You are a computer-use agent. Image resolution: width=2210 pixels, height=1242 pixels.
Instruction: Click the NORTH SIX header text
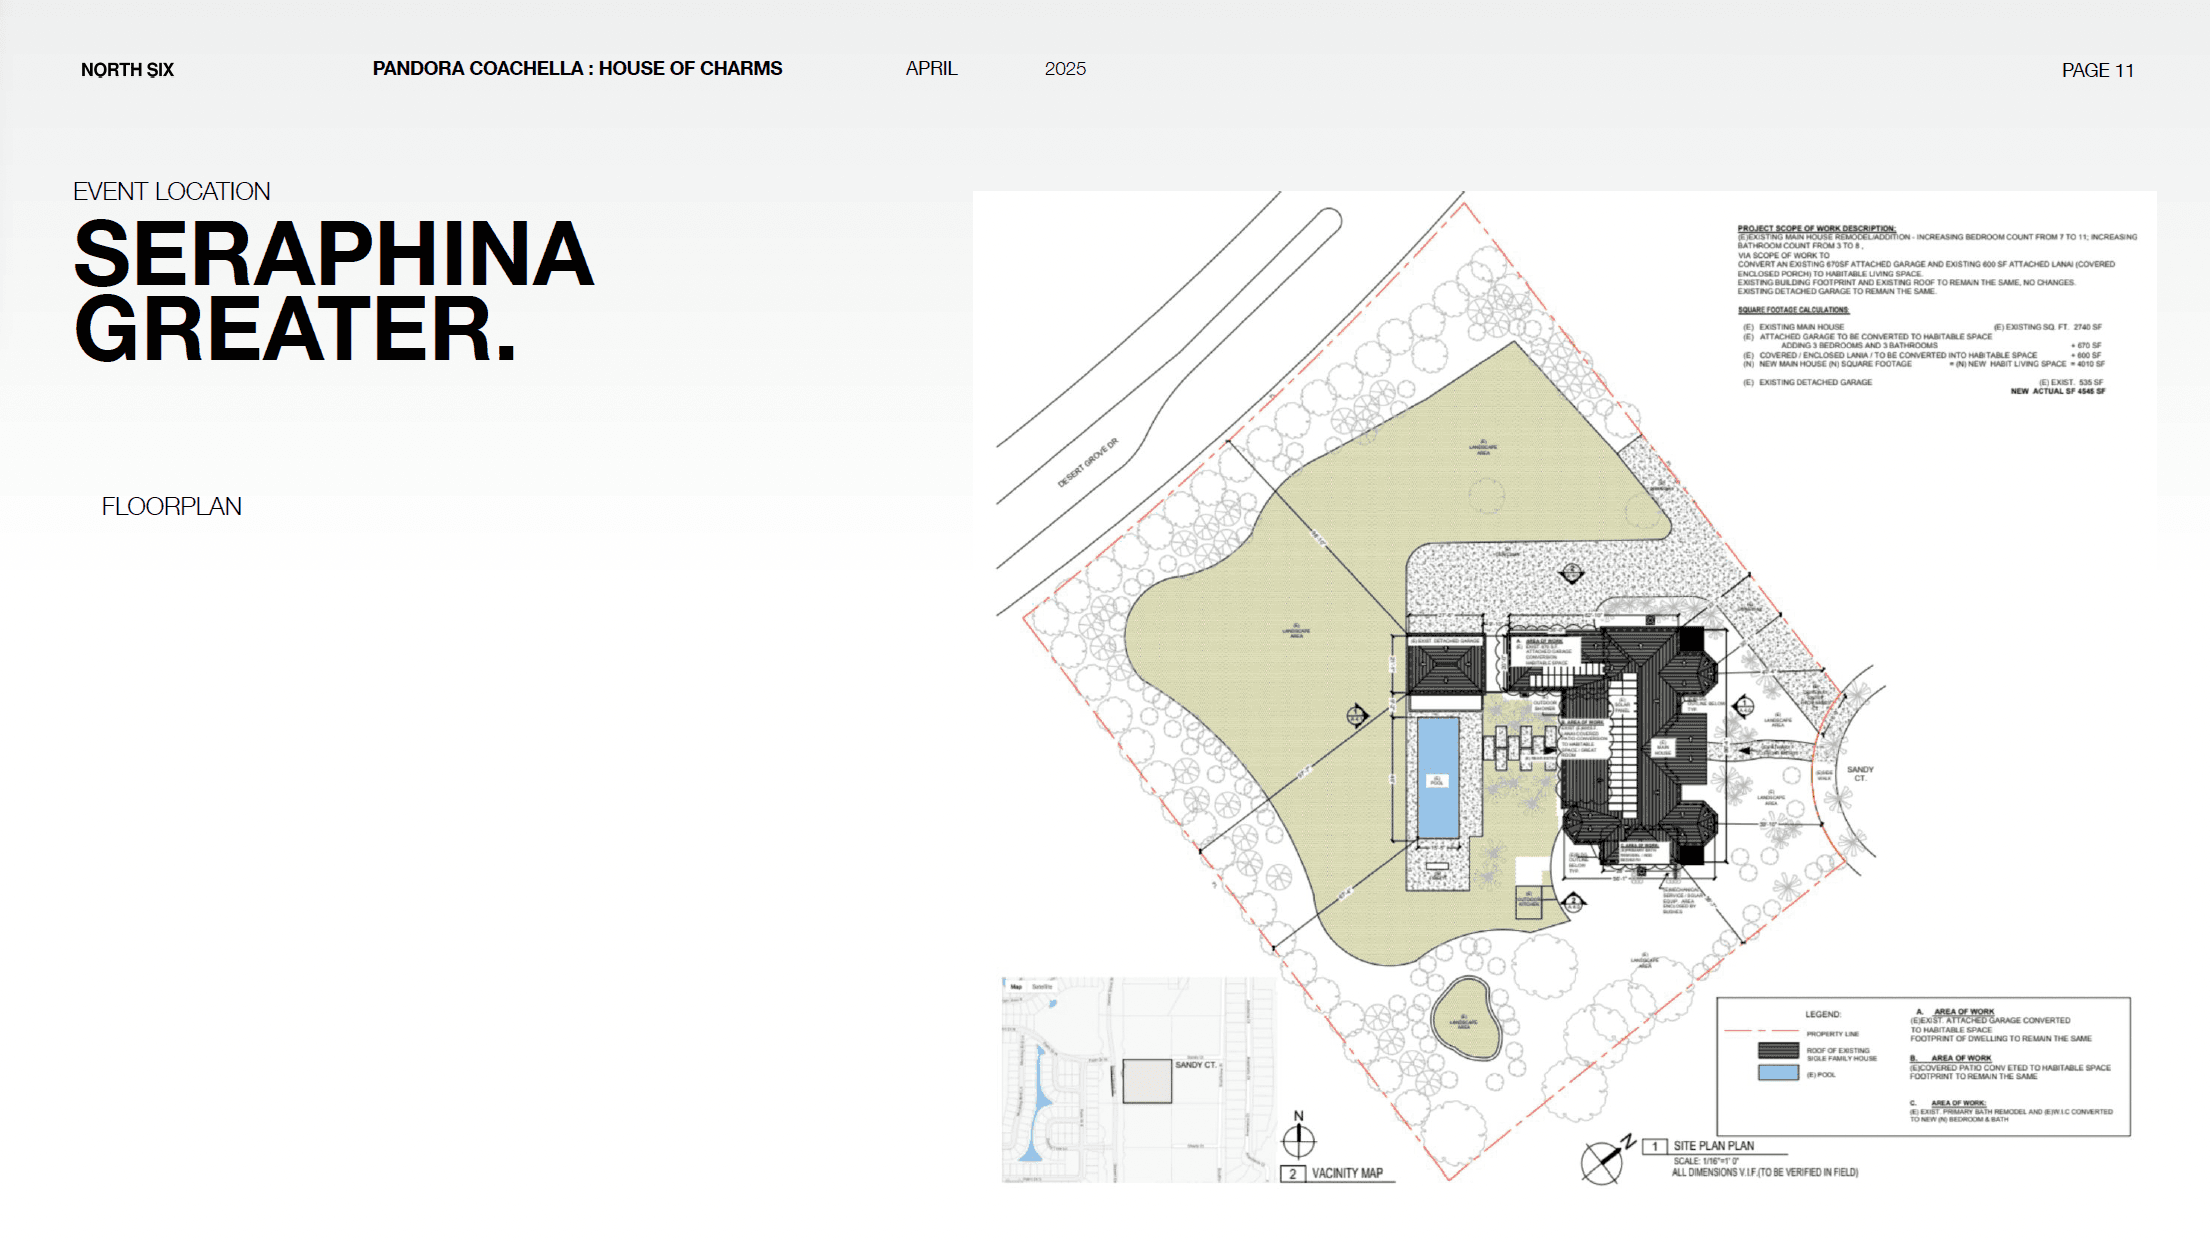point(127,70)
